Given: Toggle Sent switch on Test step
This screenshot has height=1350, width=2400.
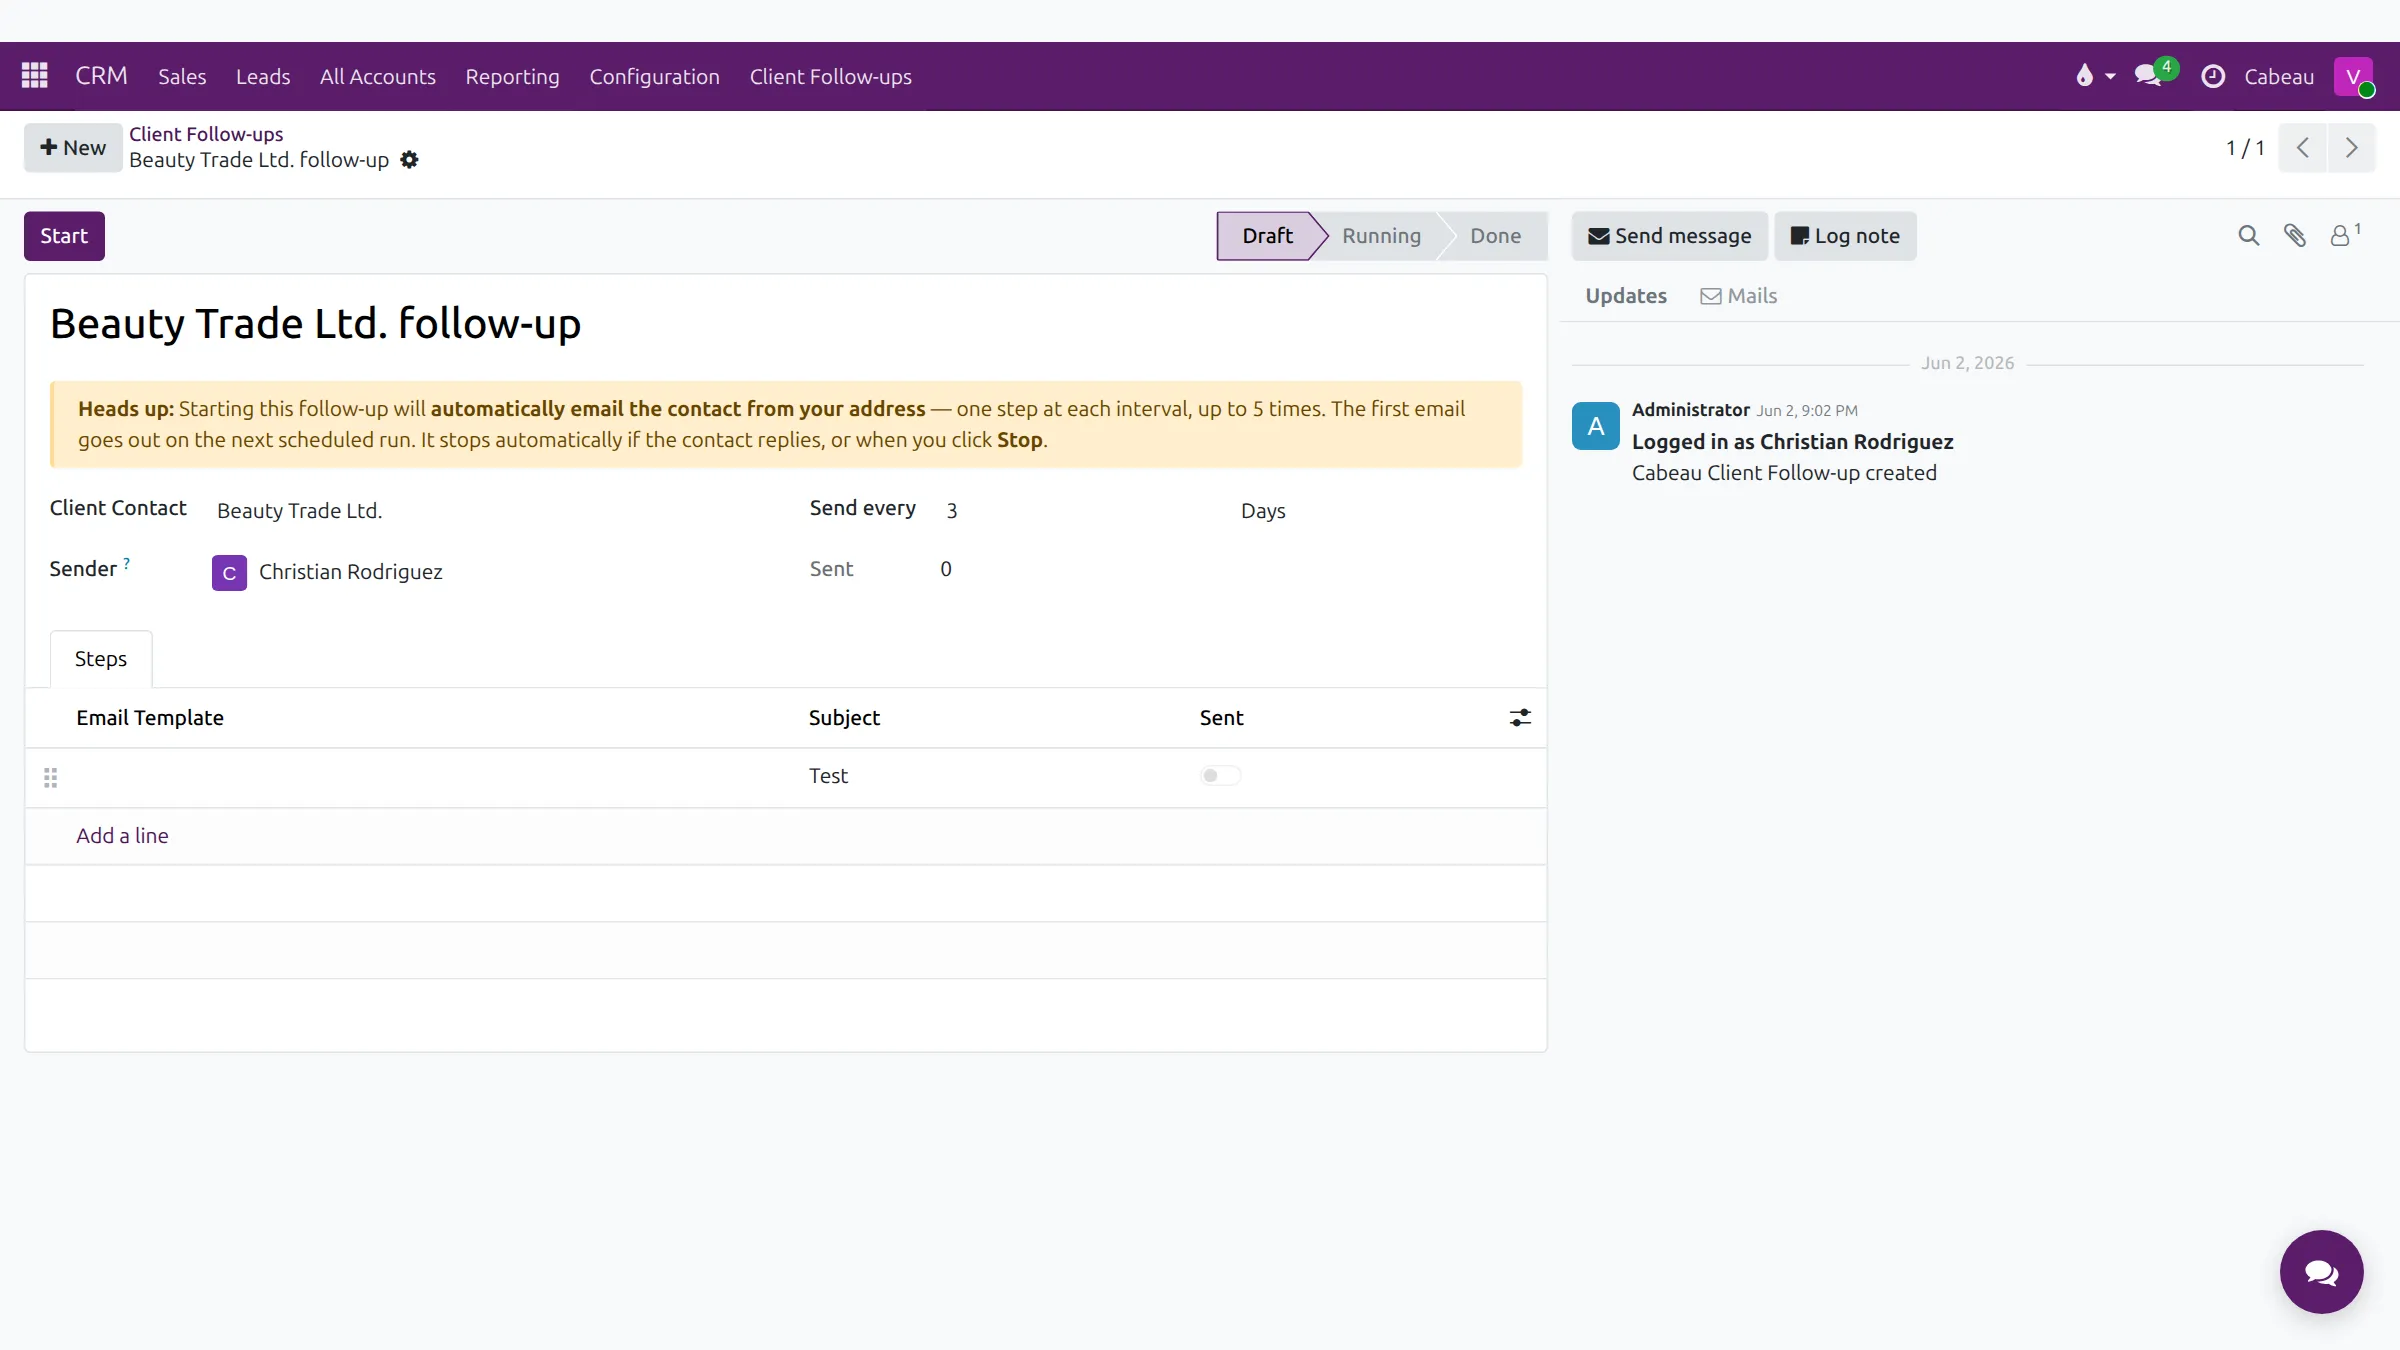Looking at the screenshot, I should point(1220,776).
